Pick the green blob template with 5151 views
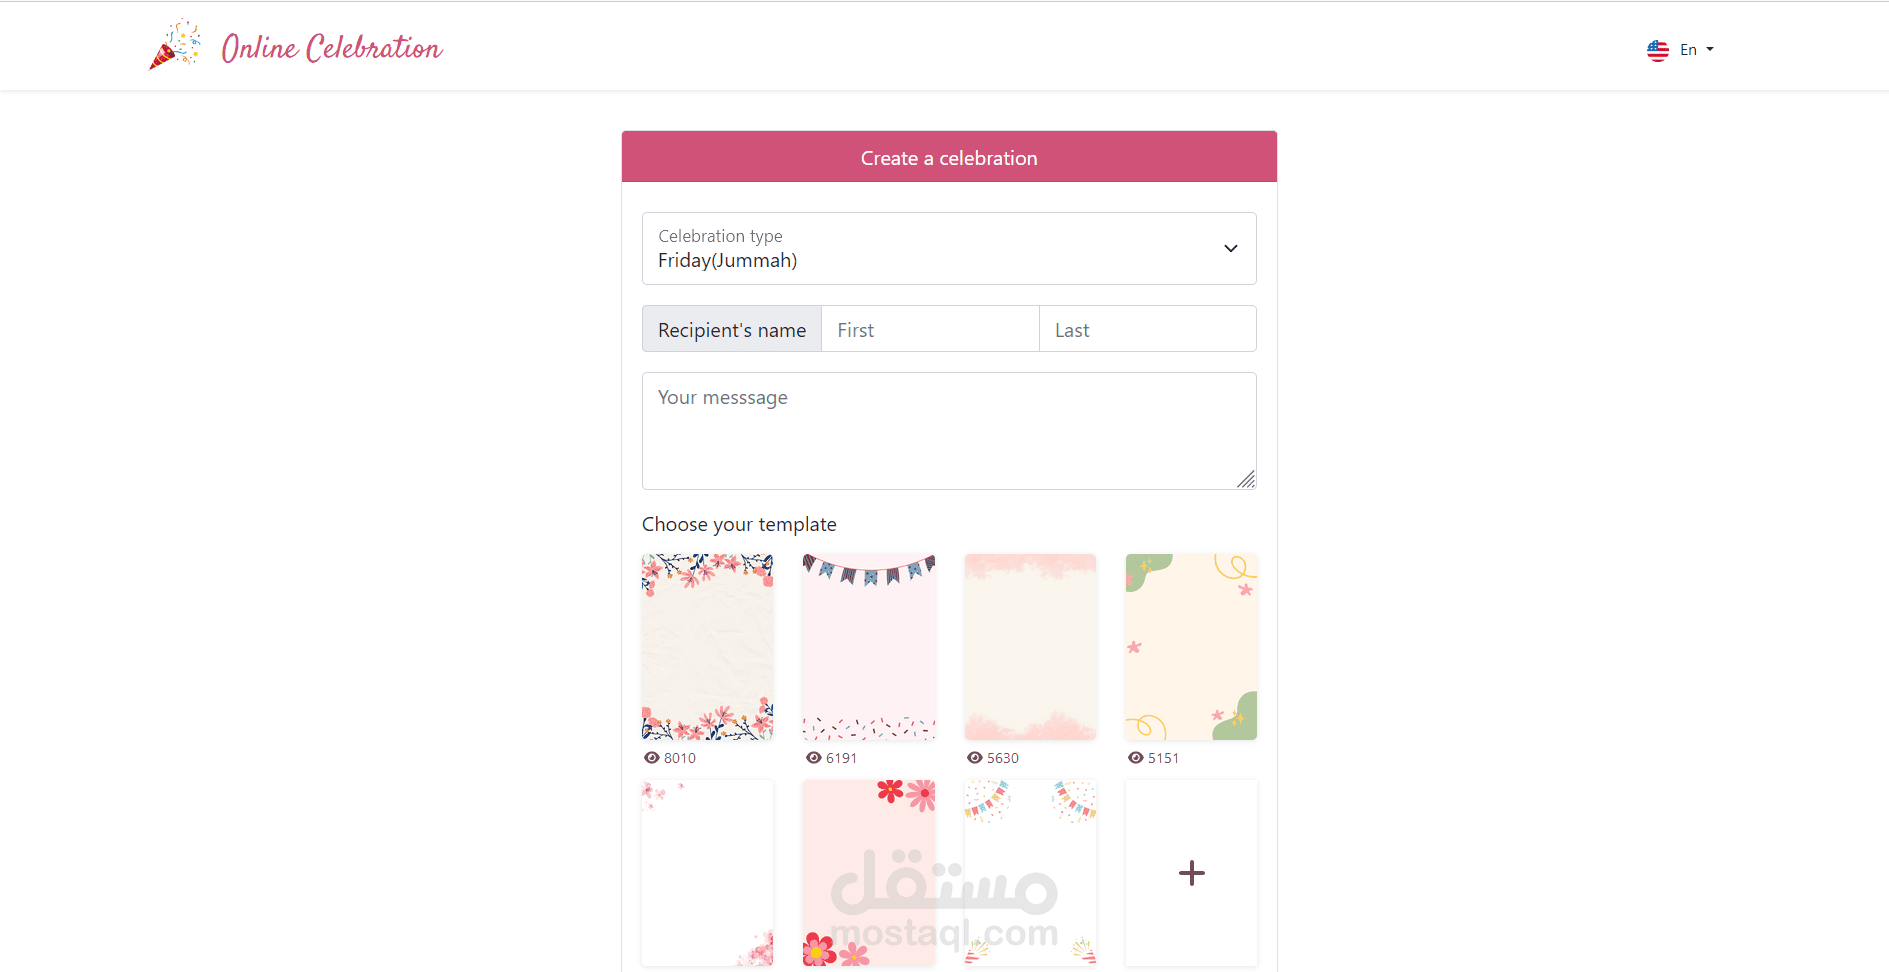Screen dimensions: 1889x972 click(x=1191, y=647)
